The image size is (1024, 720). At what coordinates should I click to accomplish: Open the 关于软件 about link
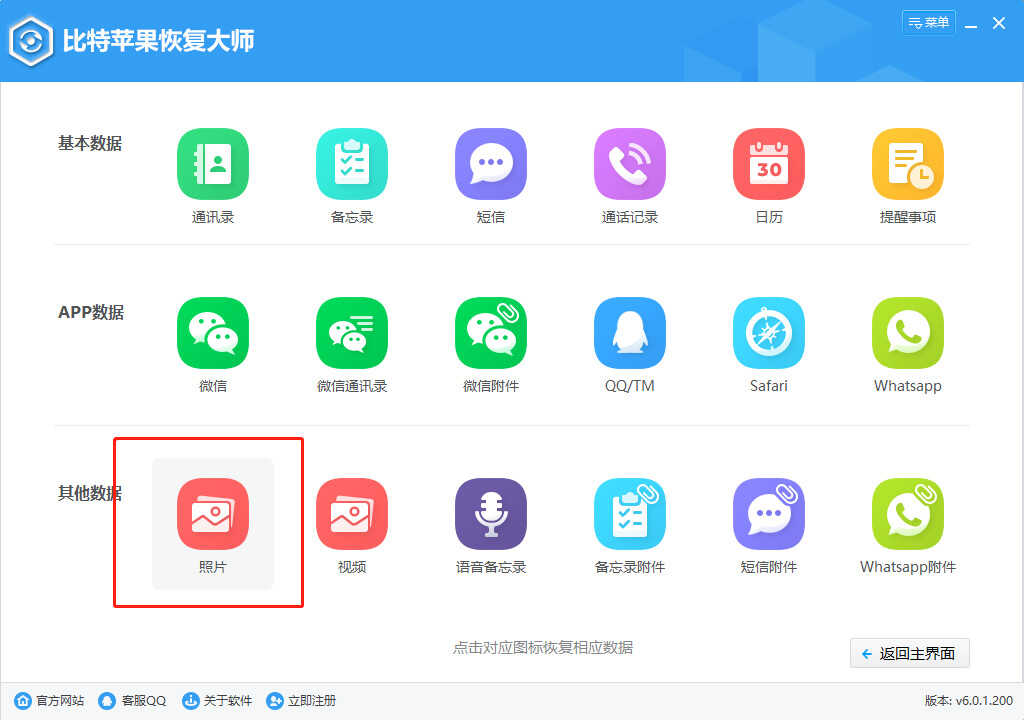[x=217, y=701]
